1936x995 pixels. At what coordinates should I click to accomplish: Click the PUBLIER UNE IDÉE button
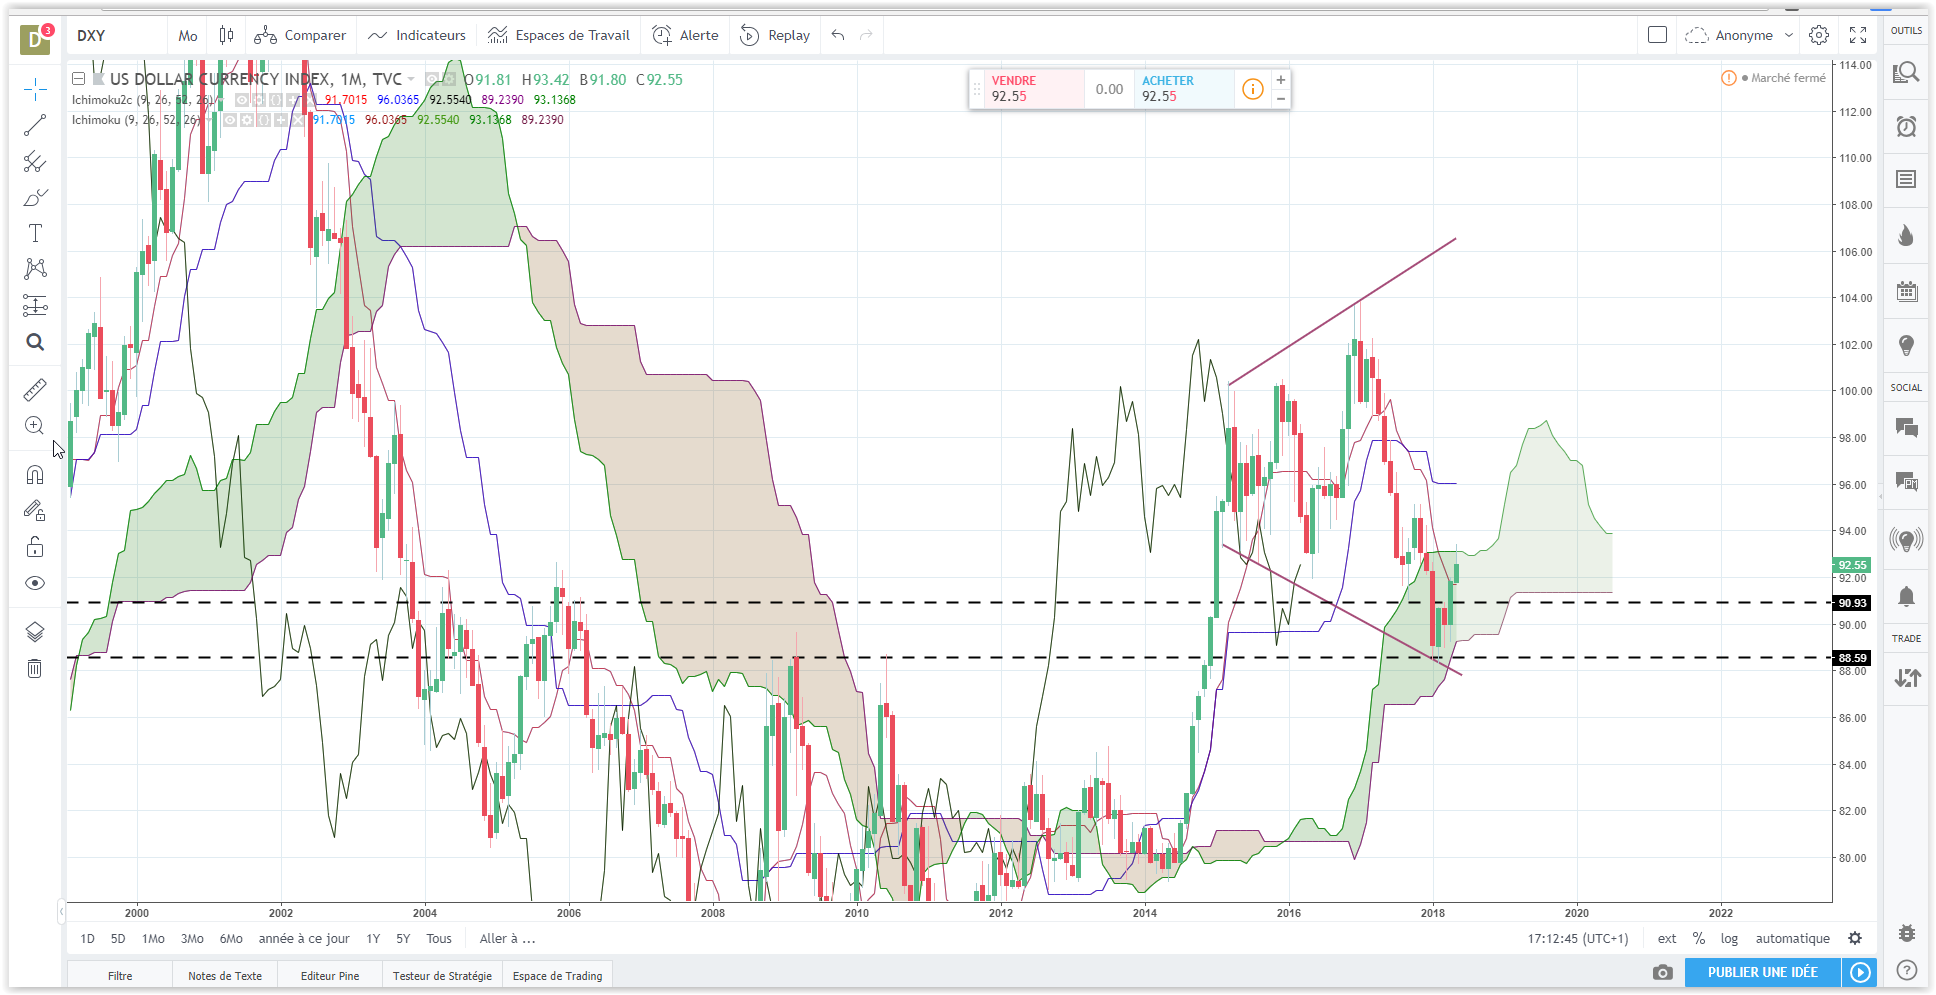click(1762, 972)
